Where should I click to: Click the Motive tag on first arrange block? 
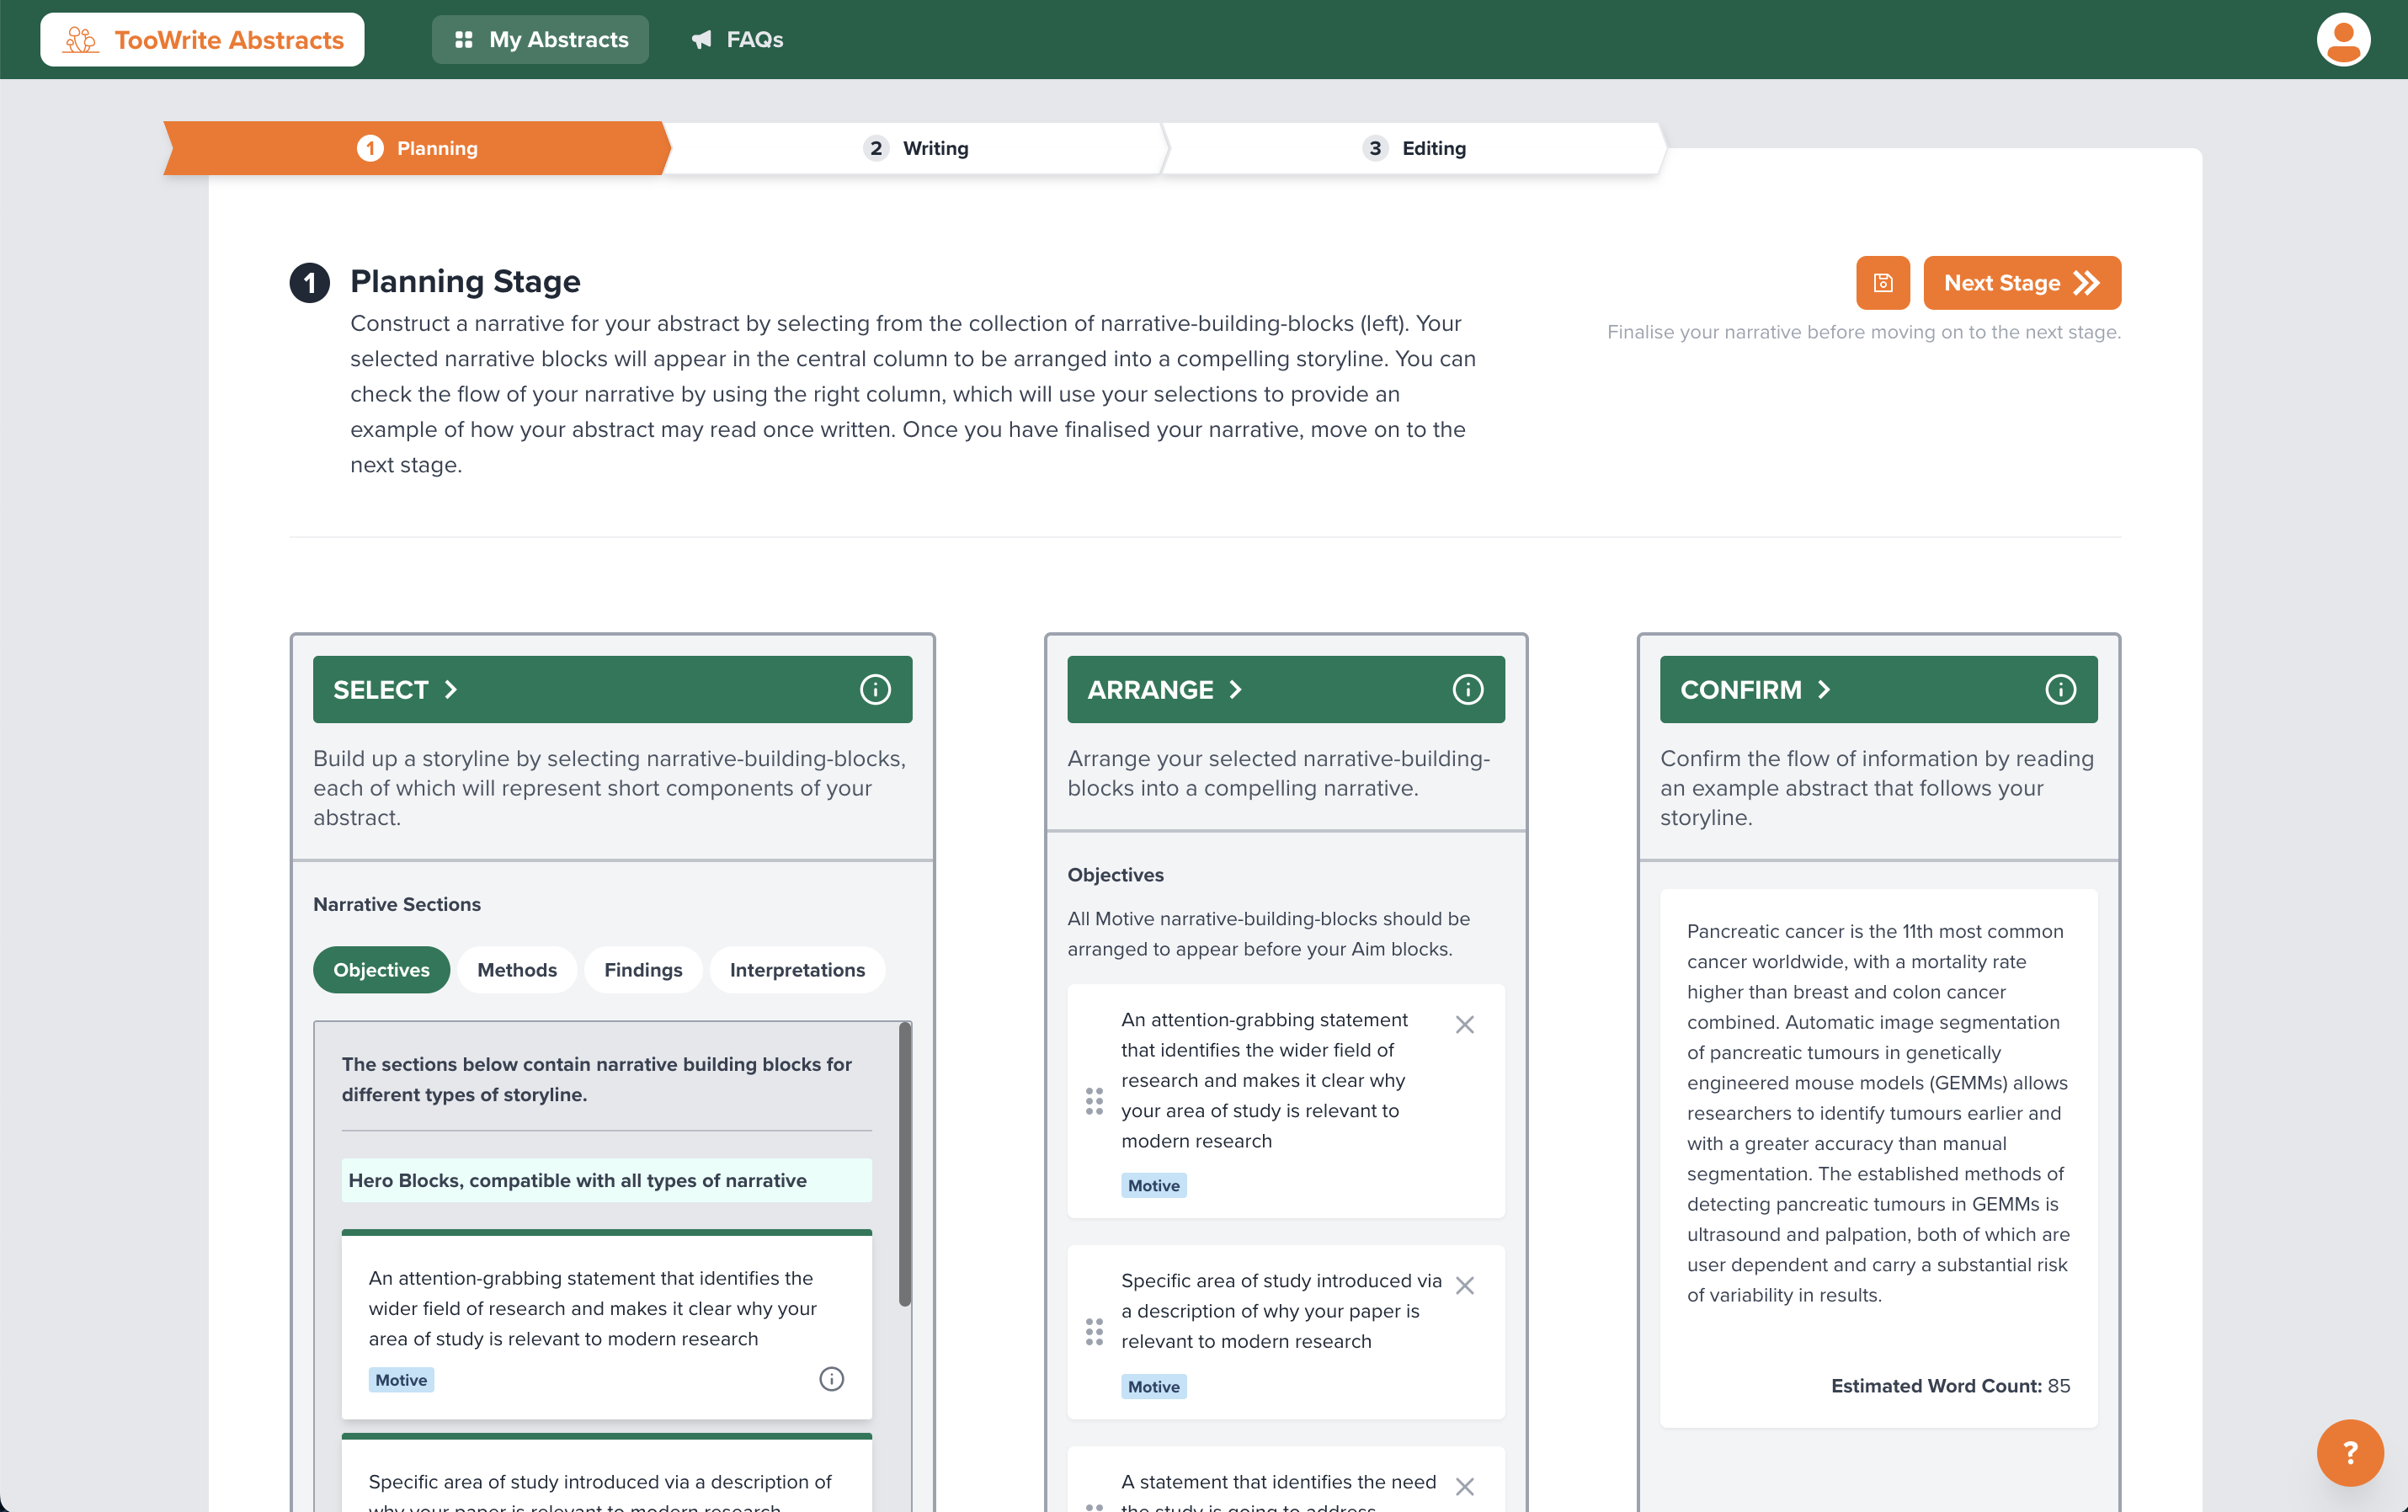pyautogui.click(x=1153, y=1185)
